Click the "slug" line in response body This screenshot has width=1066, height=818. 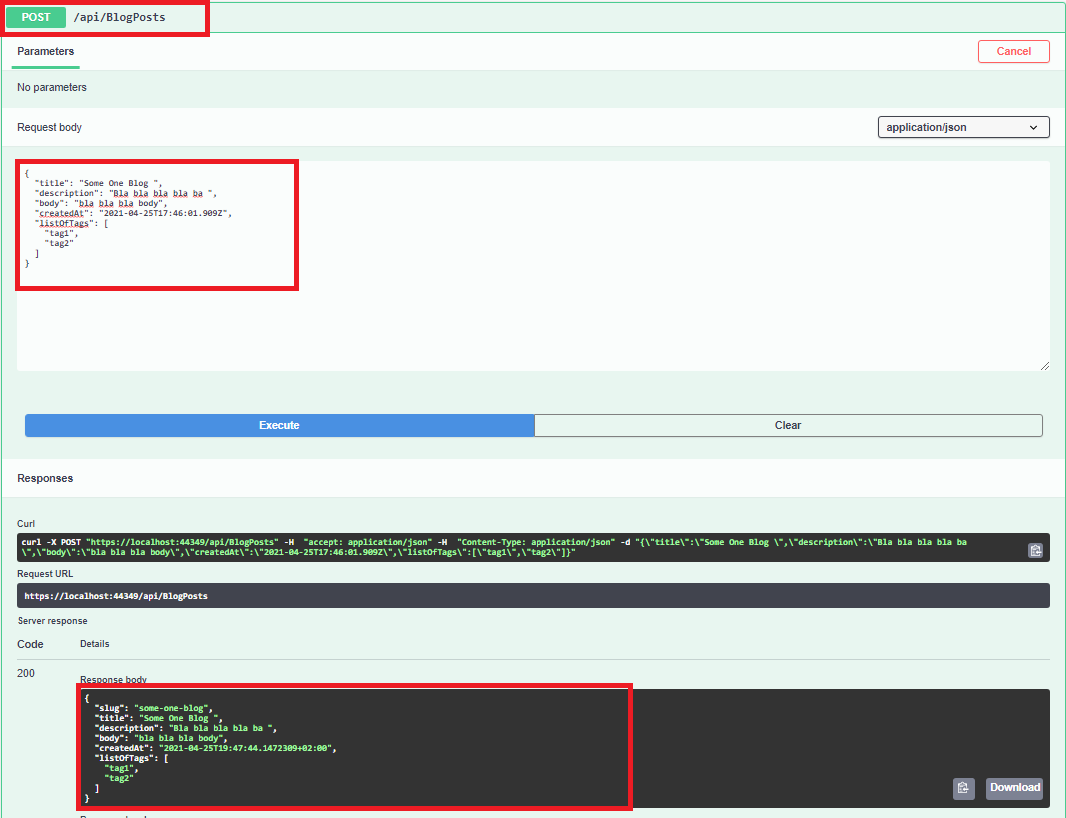154,708
